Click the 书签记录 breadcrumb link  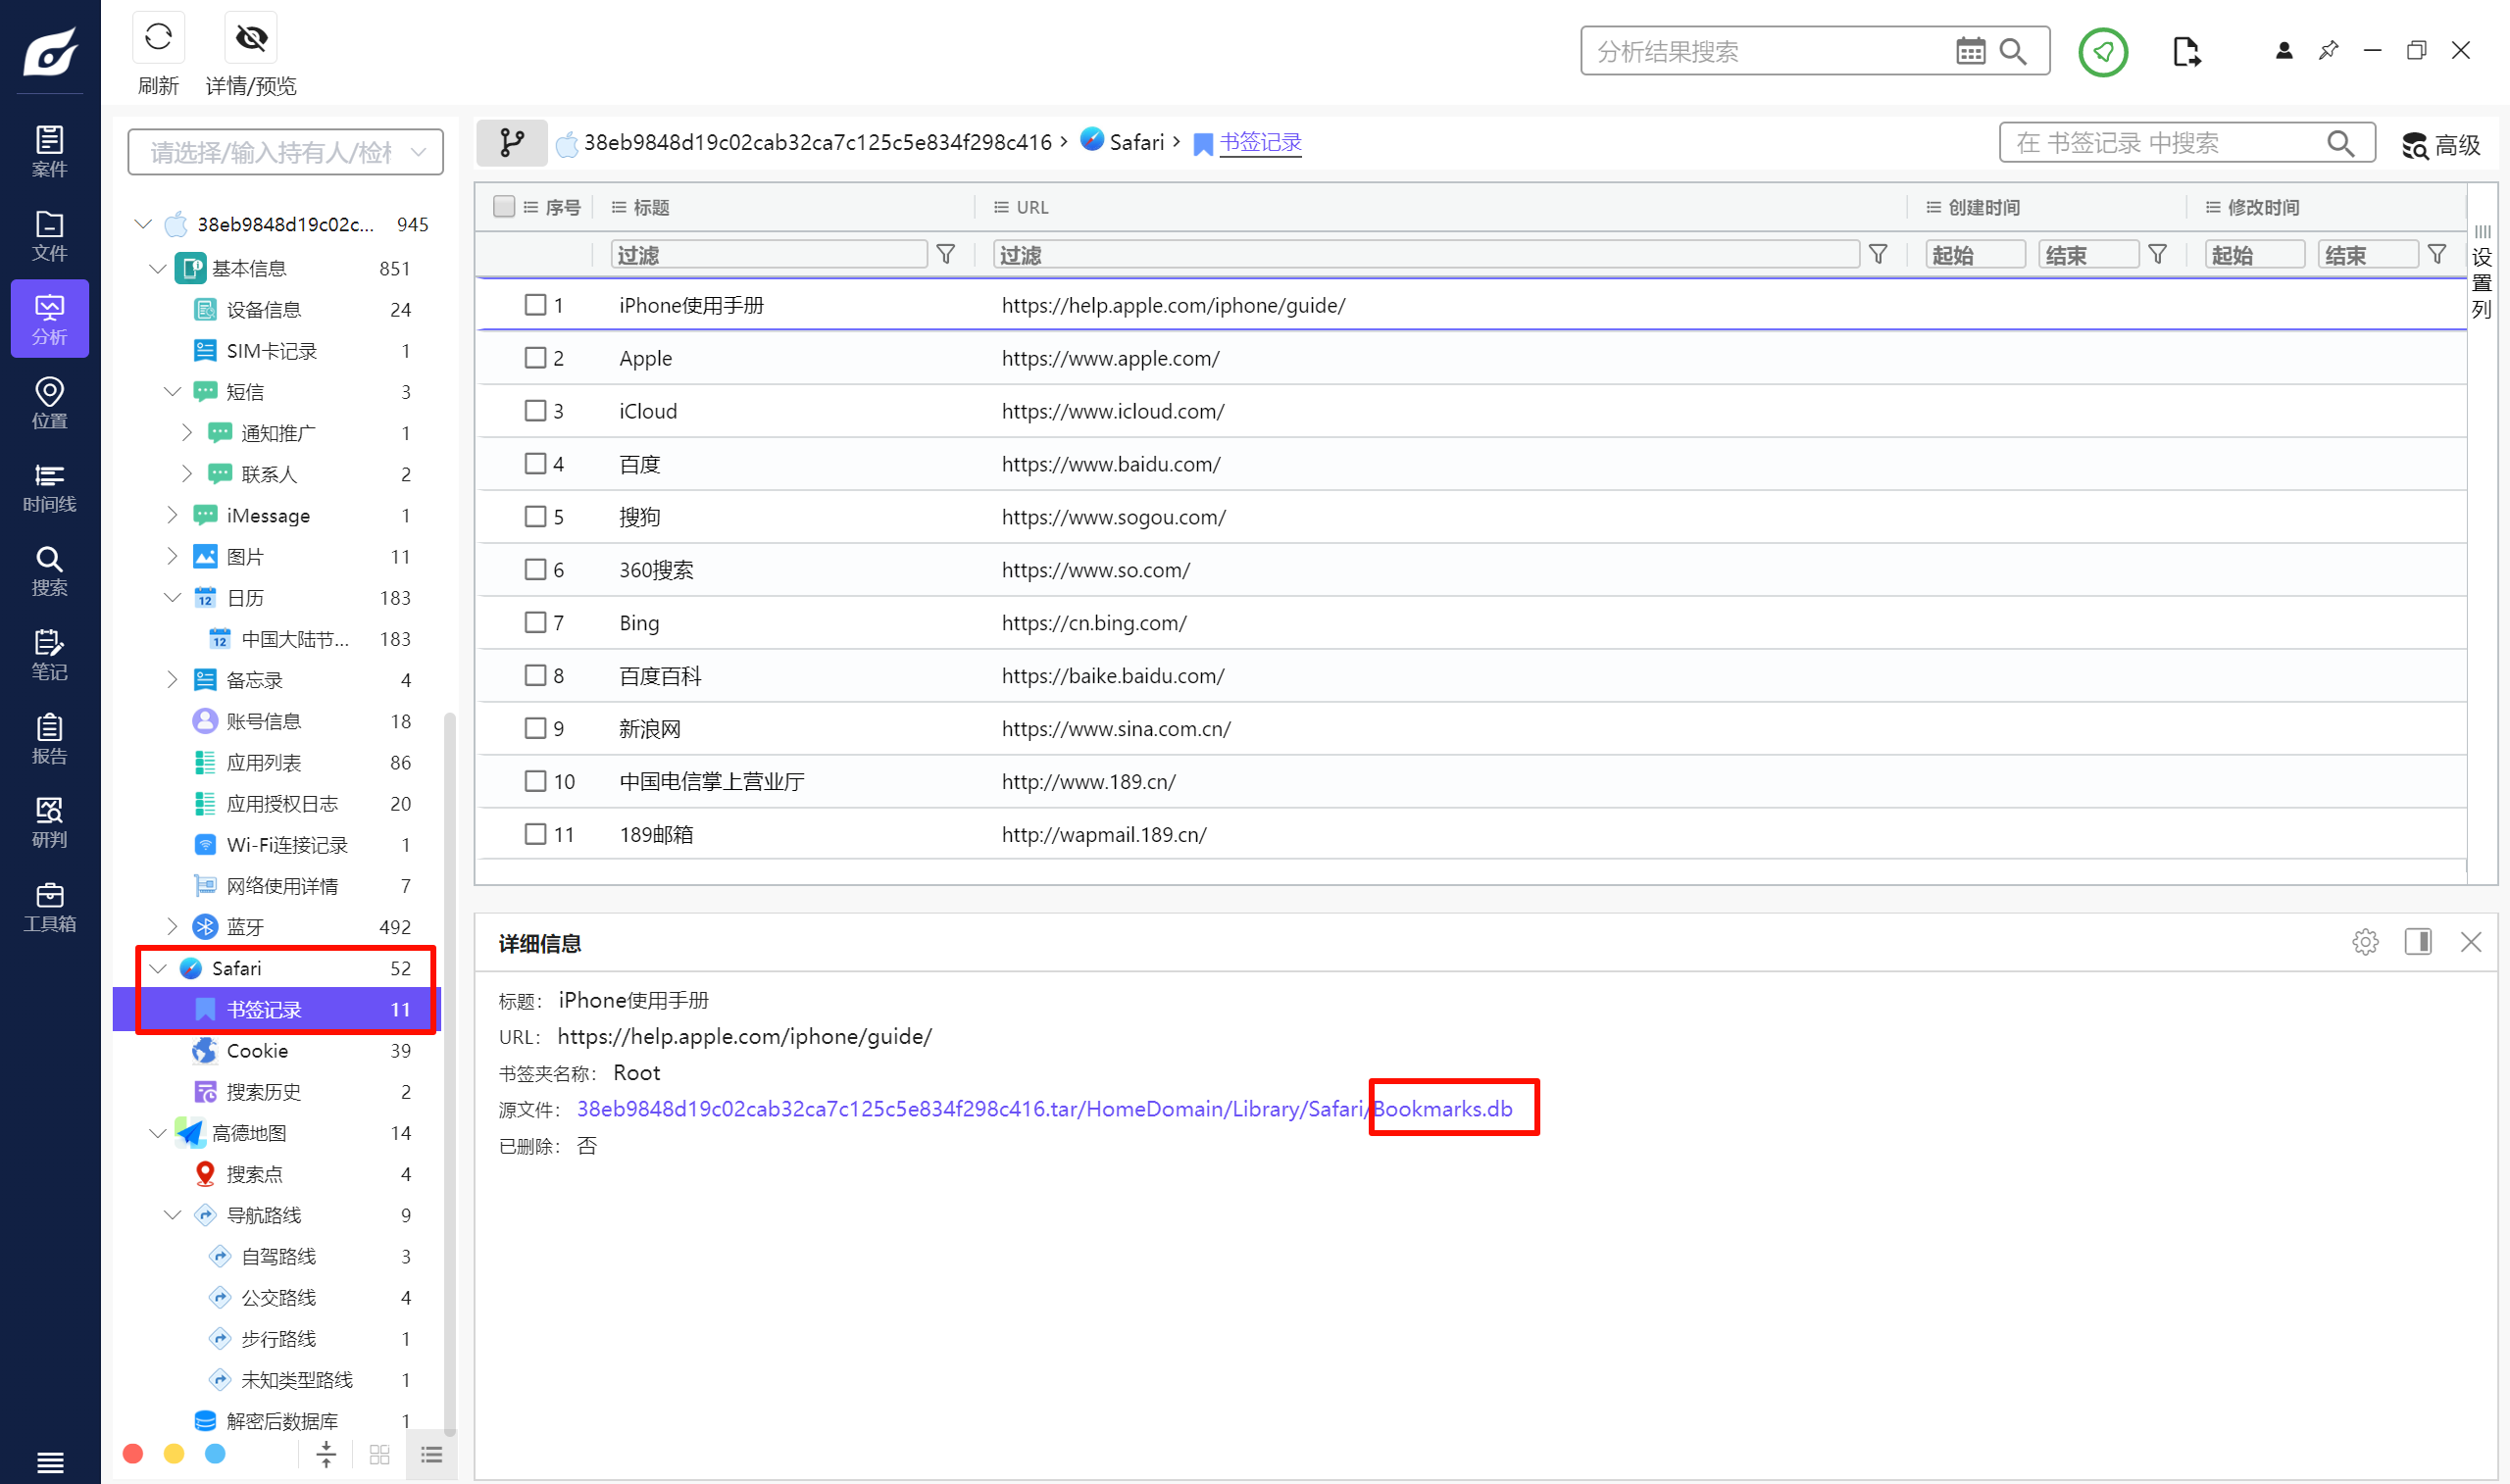pos(1260,142)
